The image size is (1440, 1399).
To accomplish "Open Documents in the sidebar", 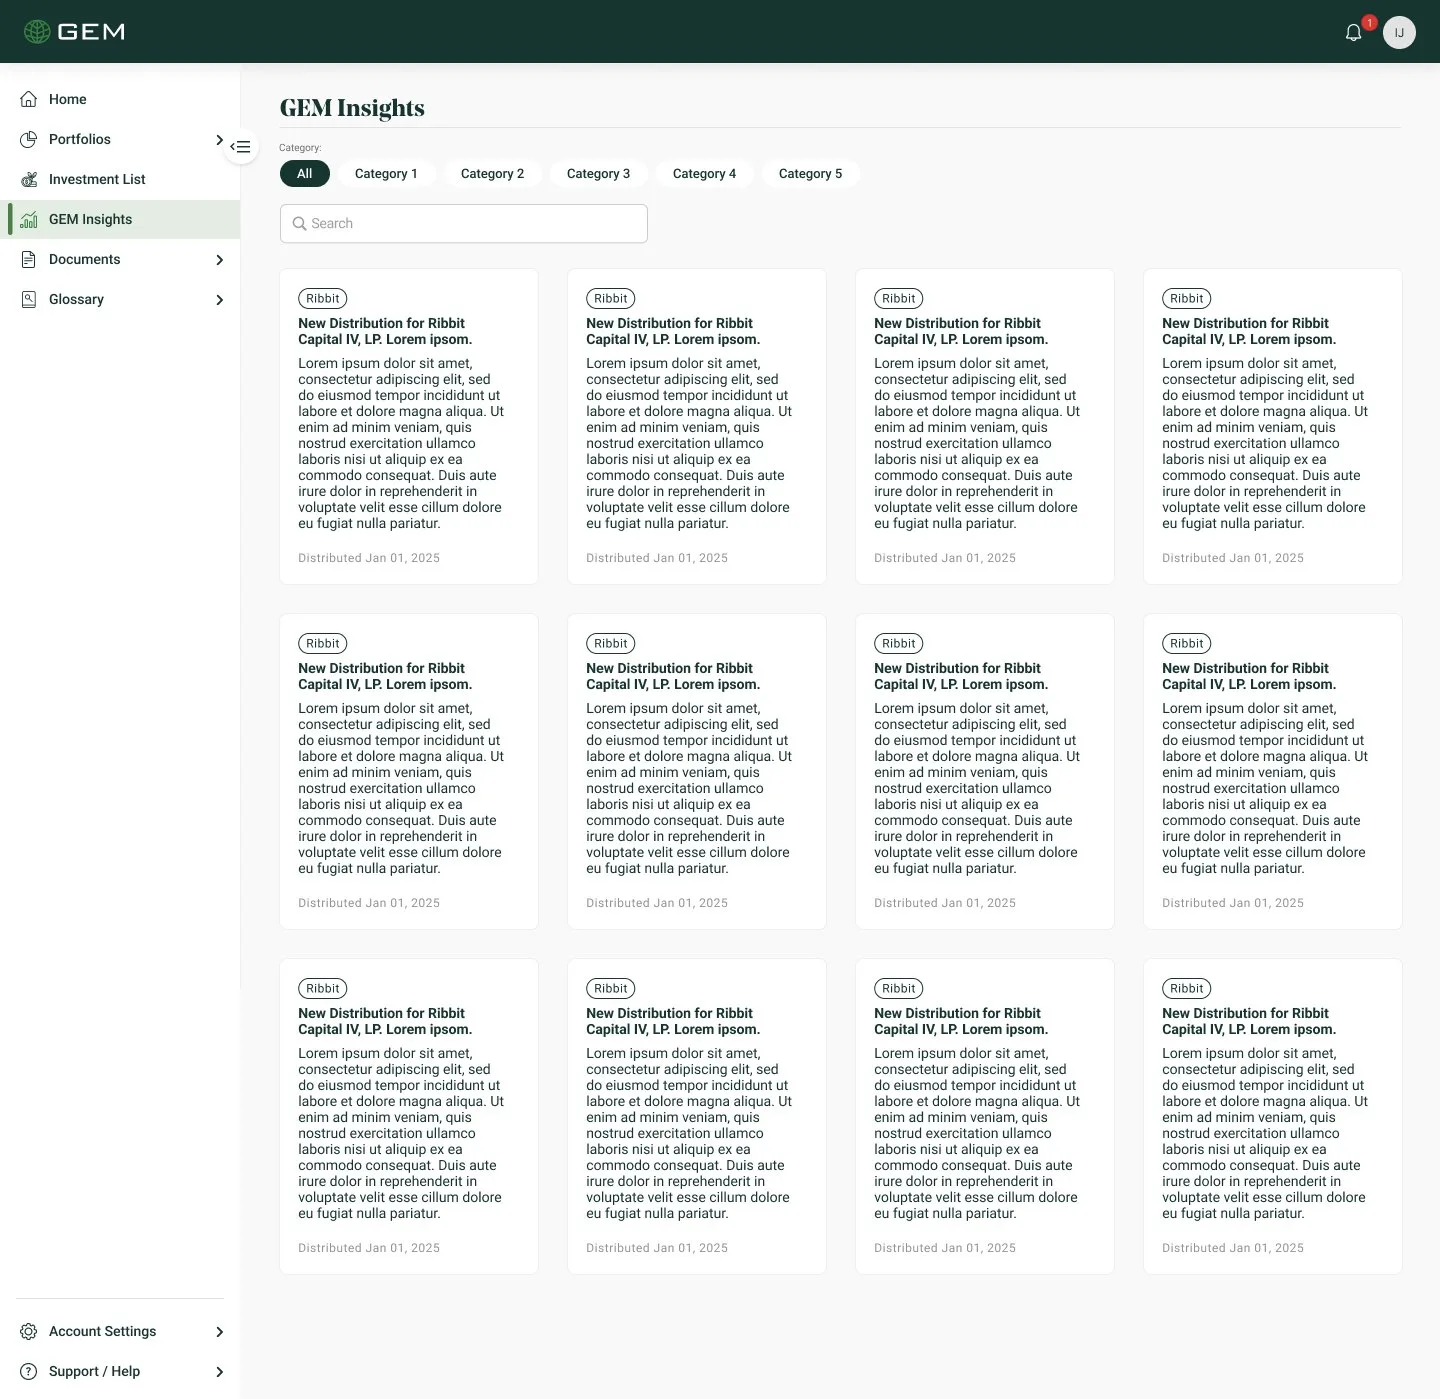I will pyautogui.click(x=120, y=259).
